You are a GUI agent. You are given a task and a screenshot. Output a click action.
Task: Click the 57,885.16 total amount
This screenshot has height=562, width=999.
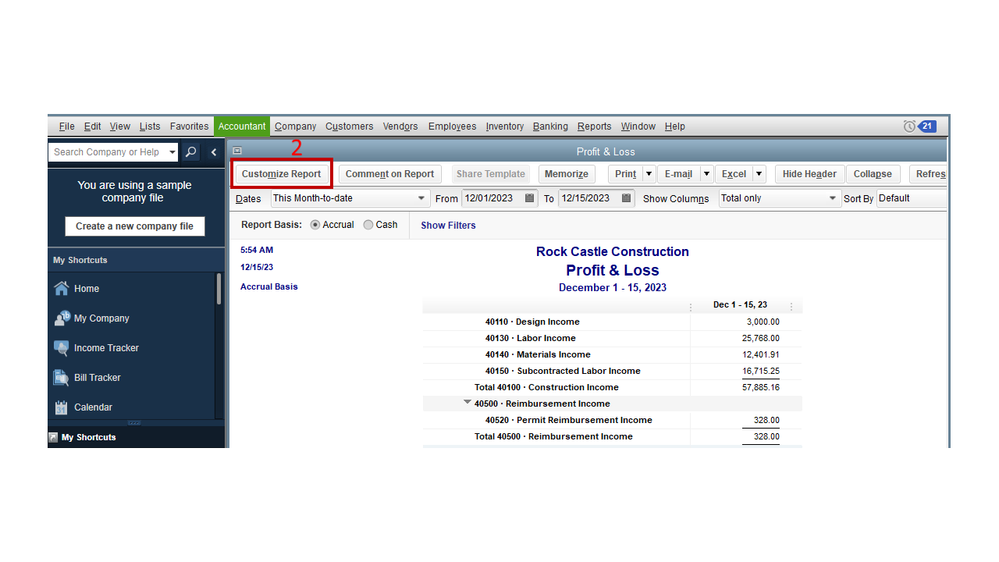760,387
